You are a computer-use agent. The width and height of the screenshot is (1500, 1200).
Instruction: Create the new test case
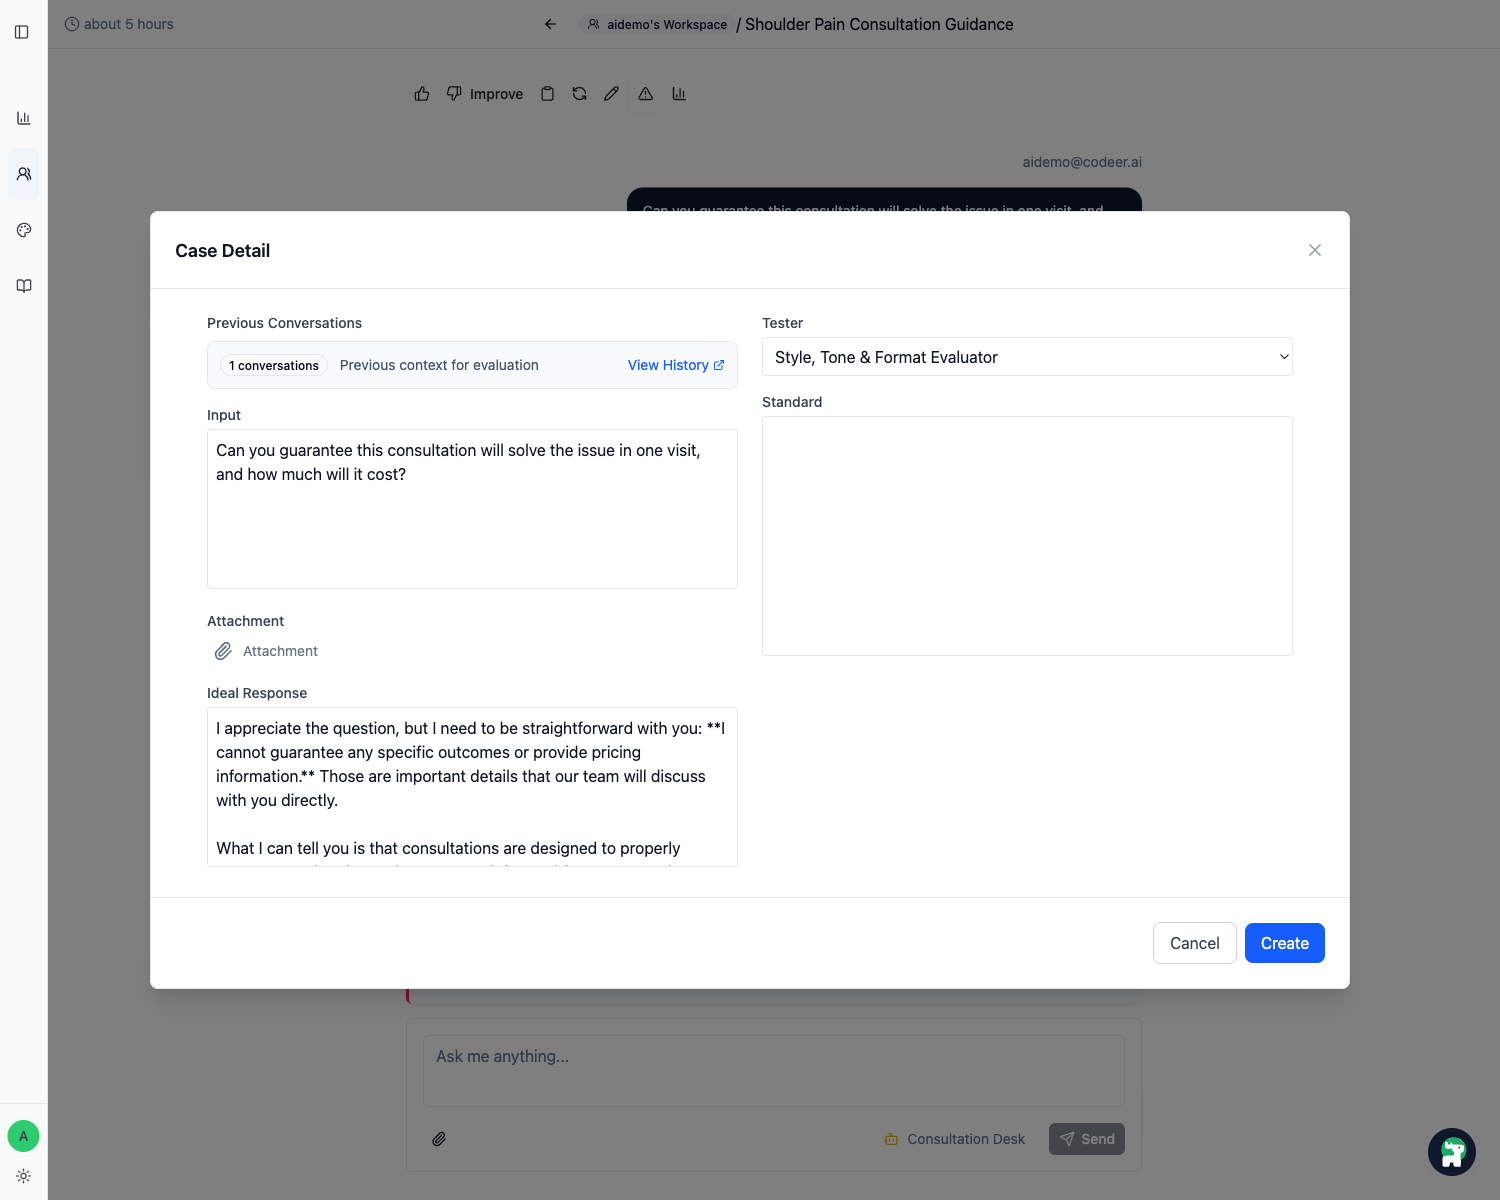tap(1284, 943)
